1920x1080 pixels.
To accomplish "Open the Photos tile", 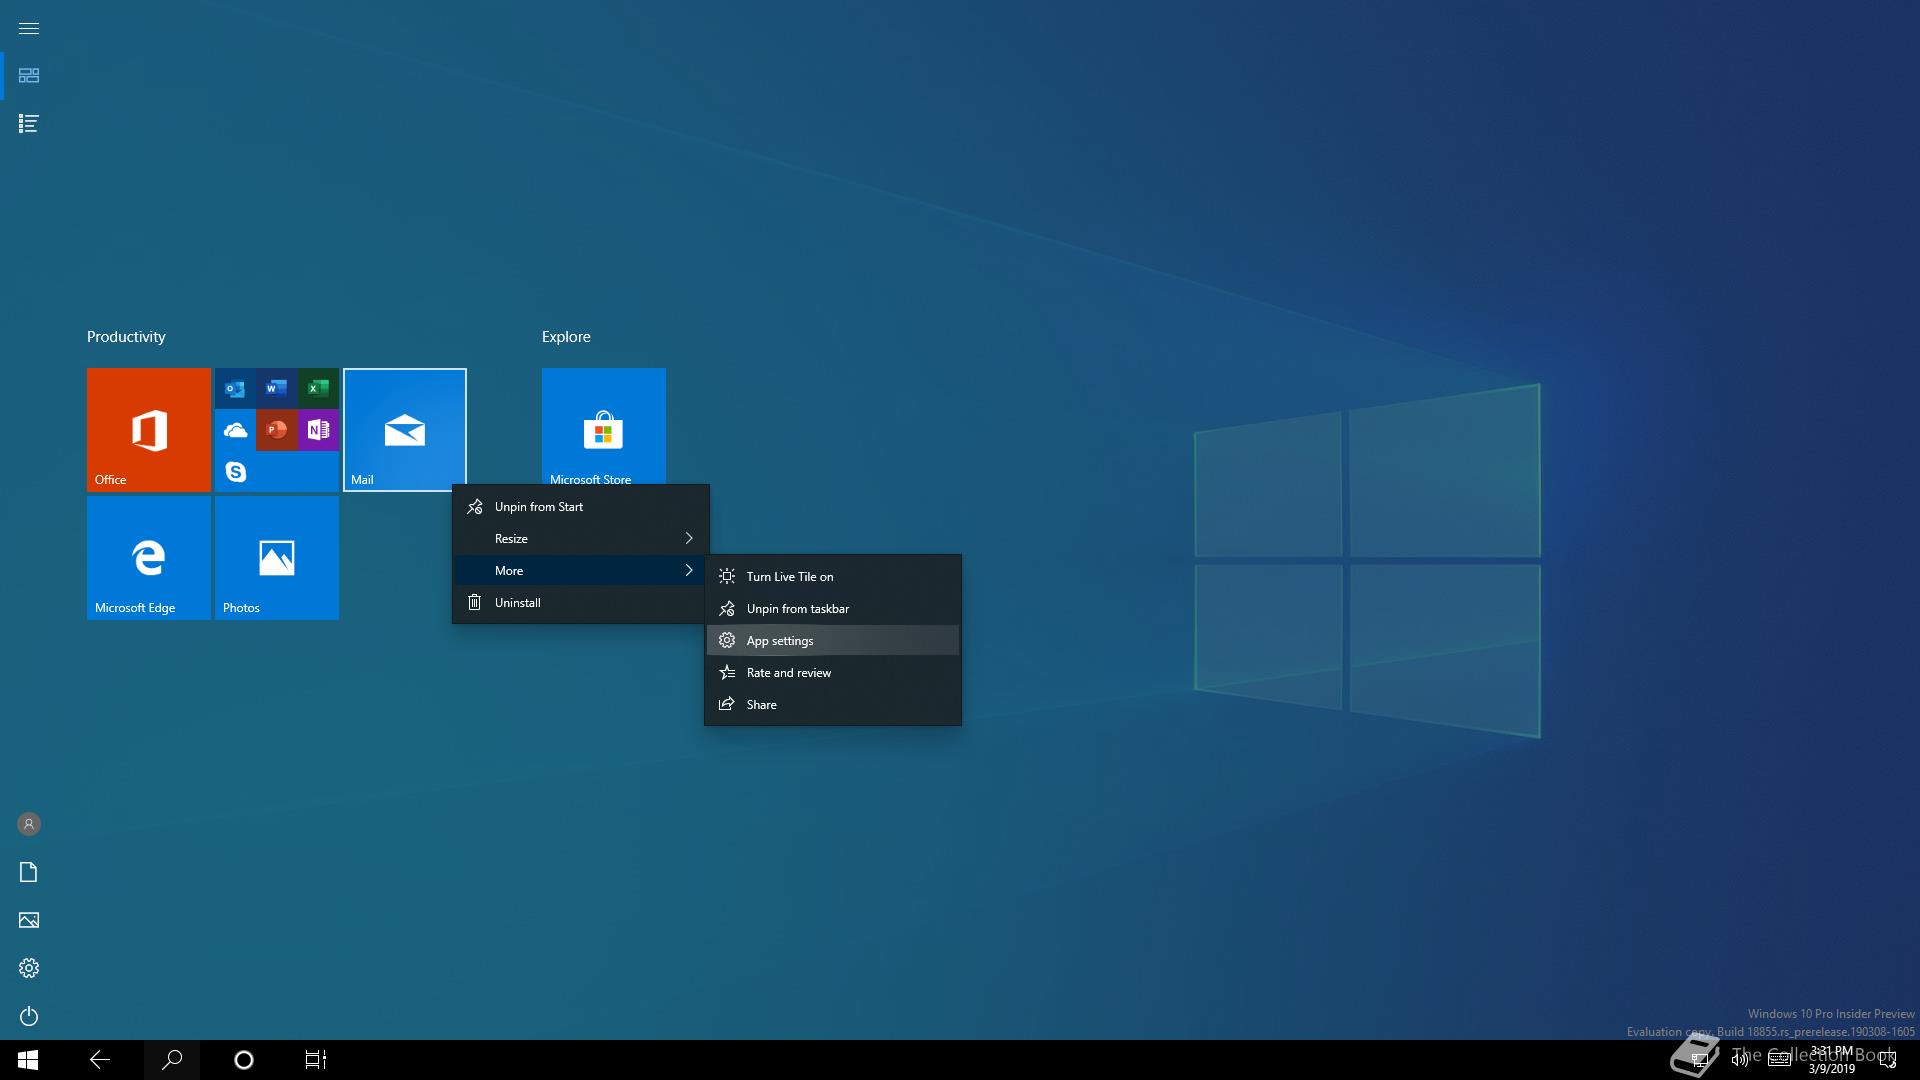I will 277,558.
